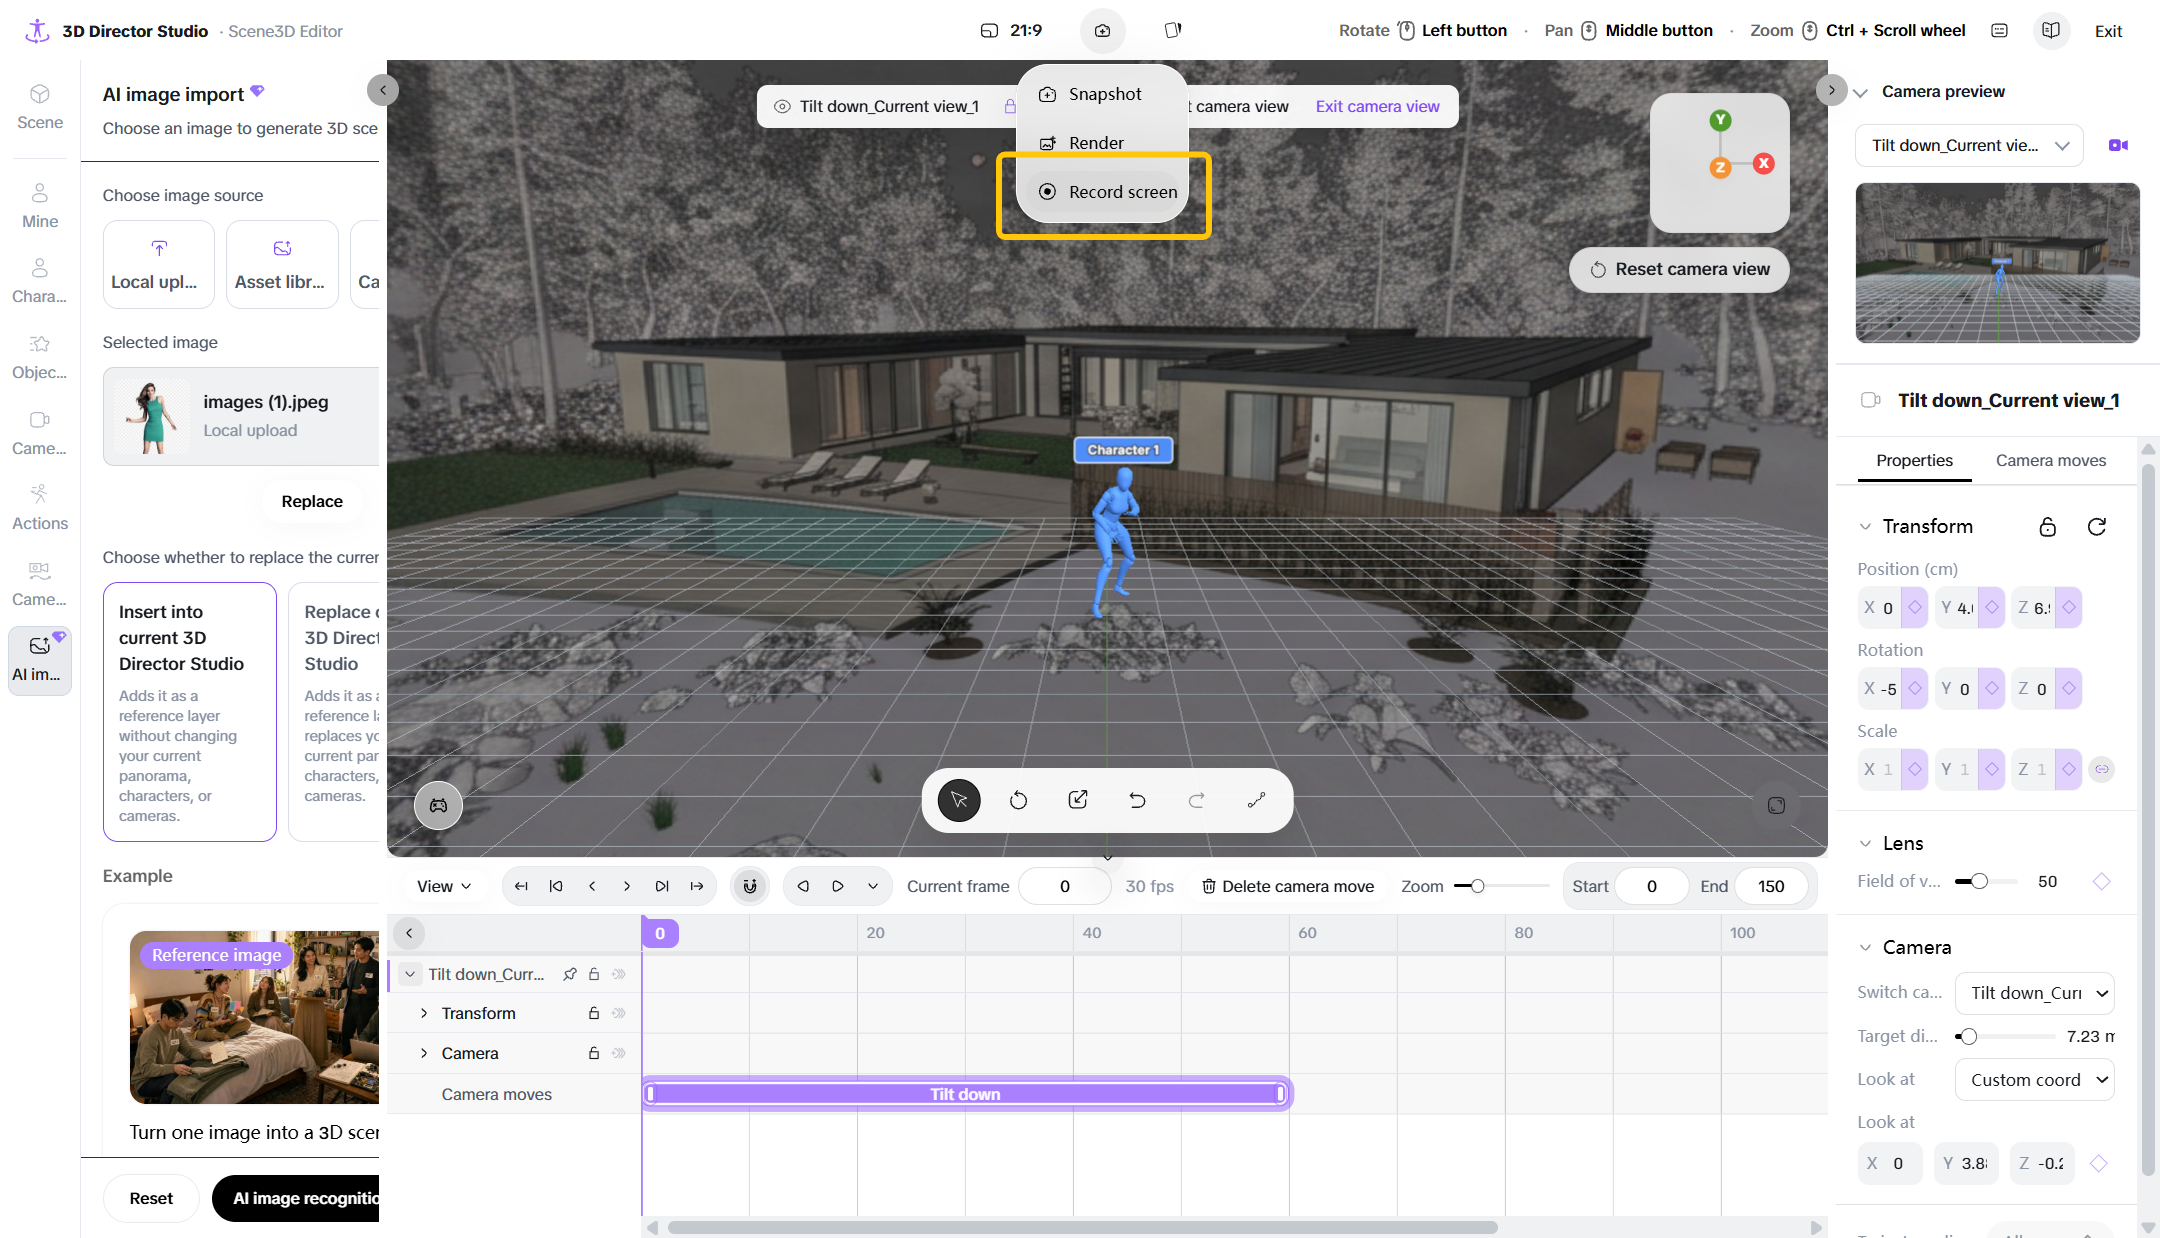Open the Objects panel in sidebar
Image resolution: width=2160 pixels, height=1238 pixels.
(x=40, y=357)
